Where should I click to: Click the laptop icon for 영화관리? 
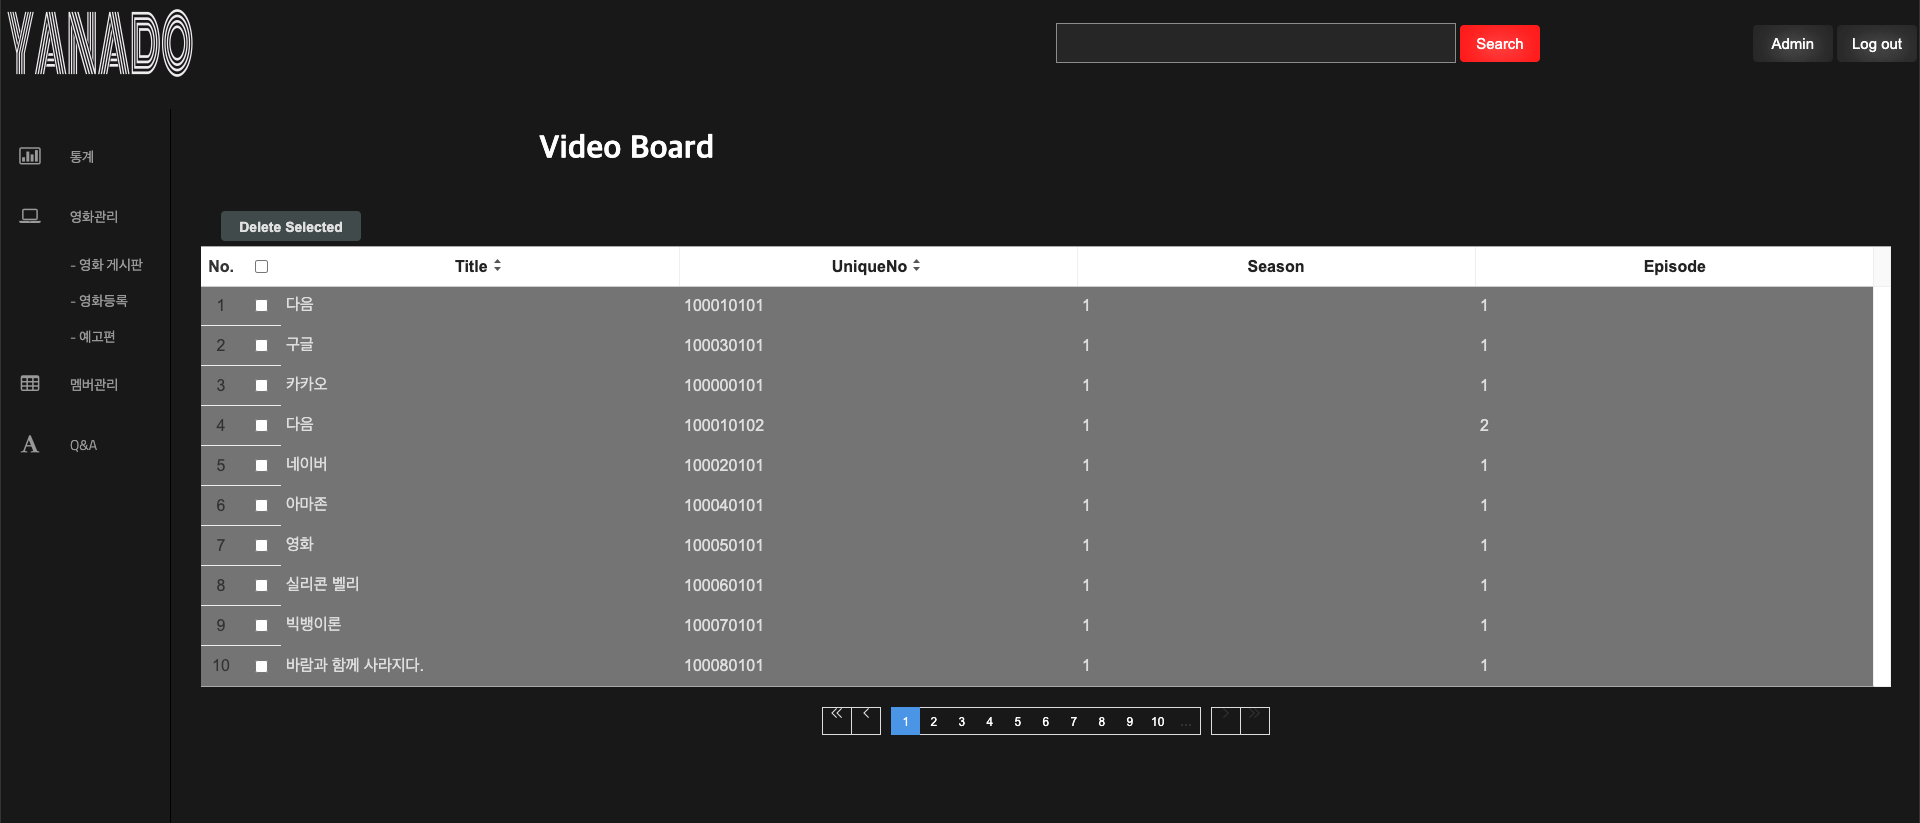click(30, 216)
